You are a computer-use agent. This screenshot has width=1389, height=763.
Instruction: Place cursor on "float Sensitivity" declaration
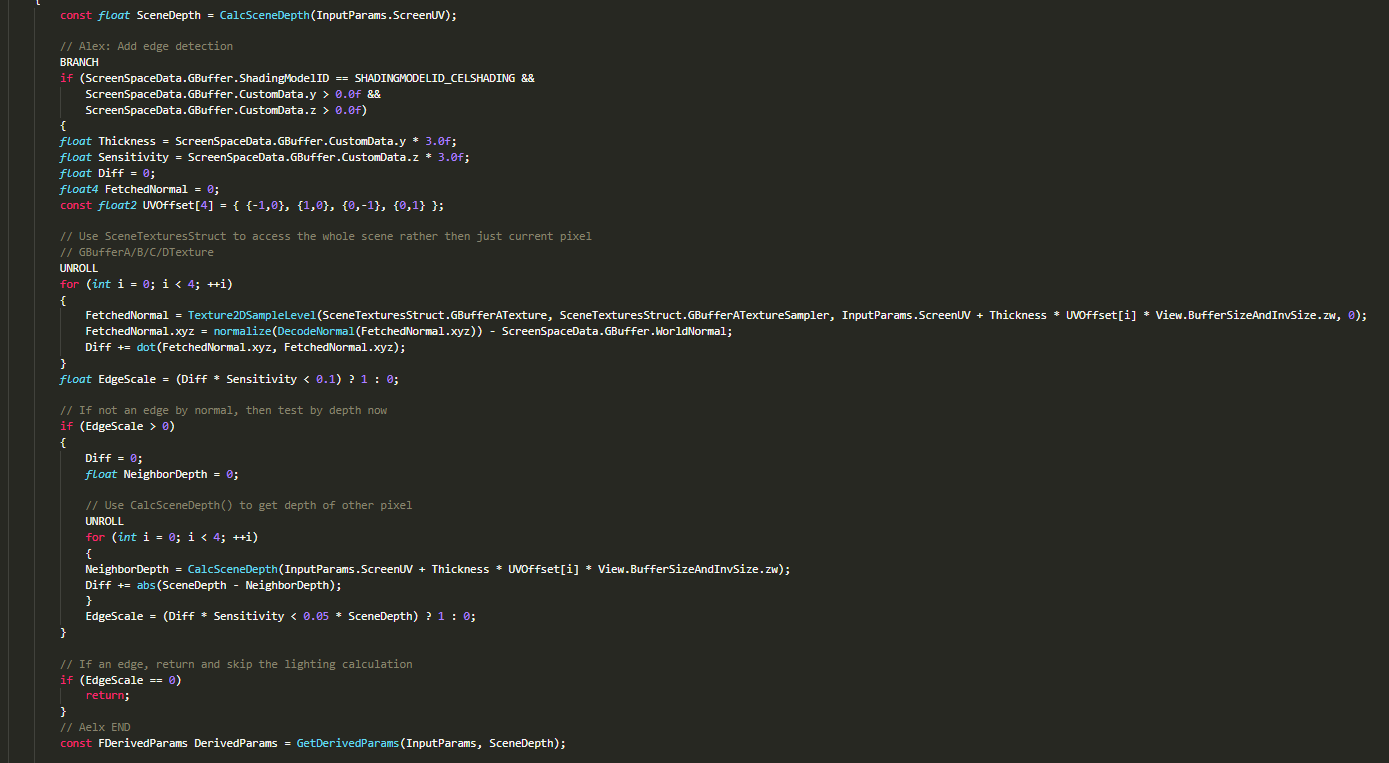[x=114, y=157]
